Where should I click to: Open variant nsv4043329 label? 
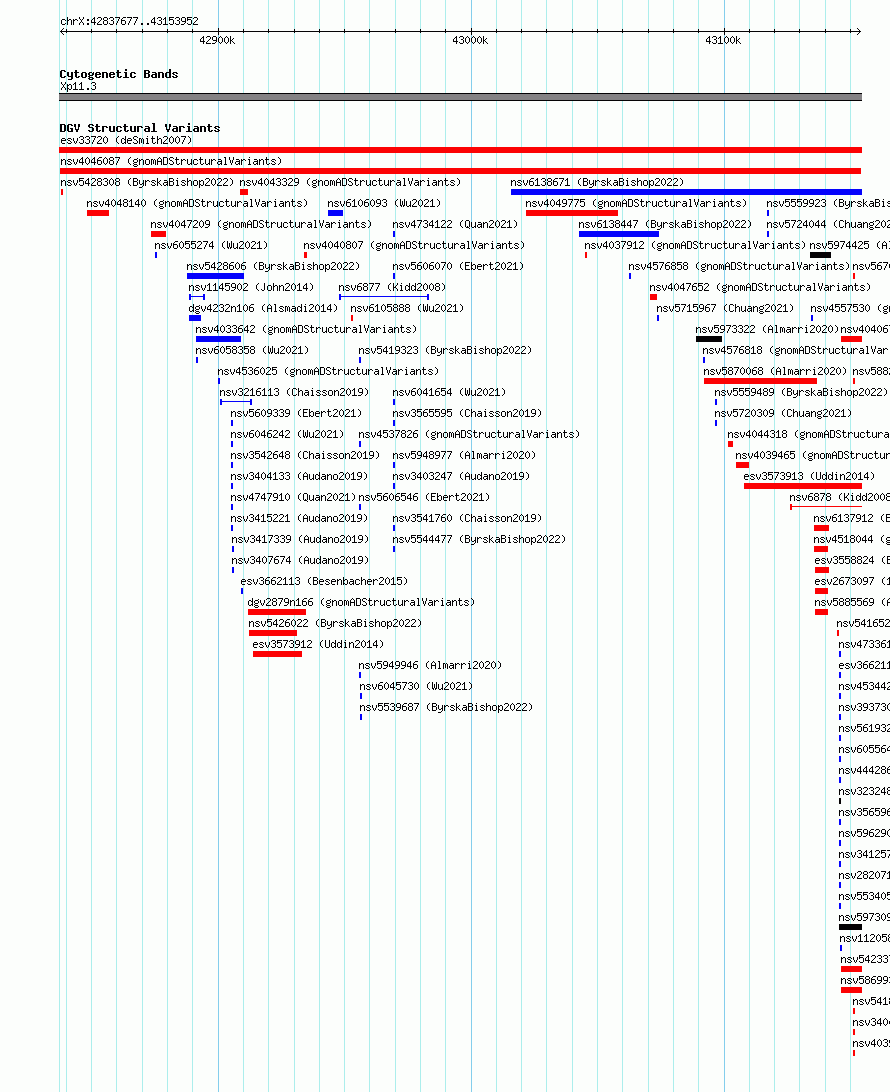point(350,182)
